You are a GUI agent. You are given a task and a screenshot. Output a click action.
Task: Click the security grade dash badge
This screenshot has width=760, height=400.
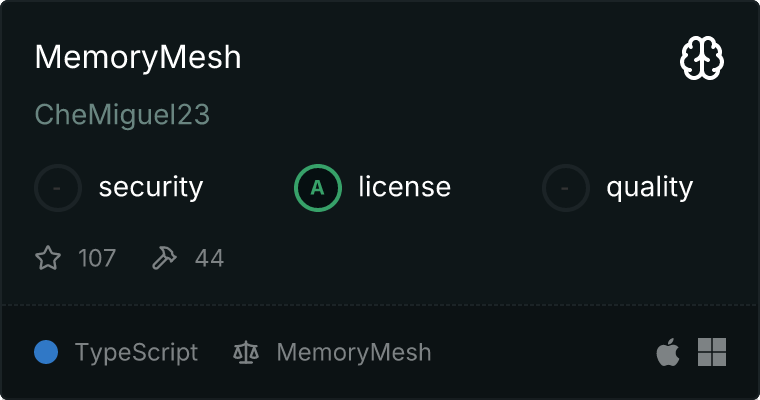[x=58, y=187]
